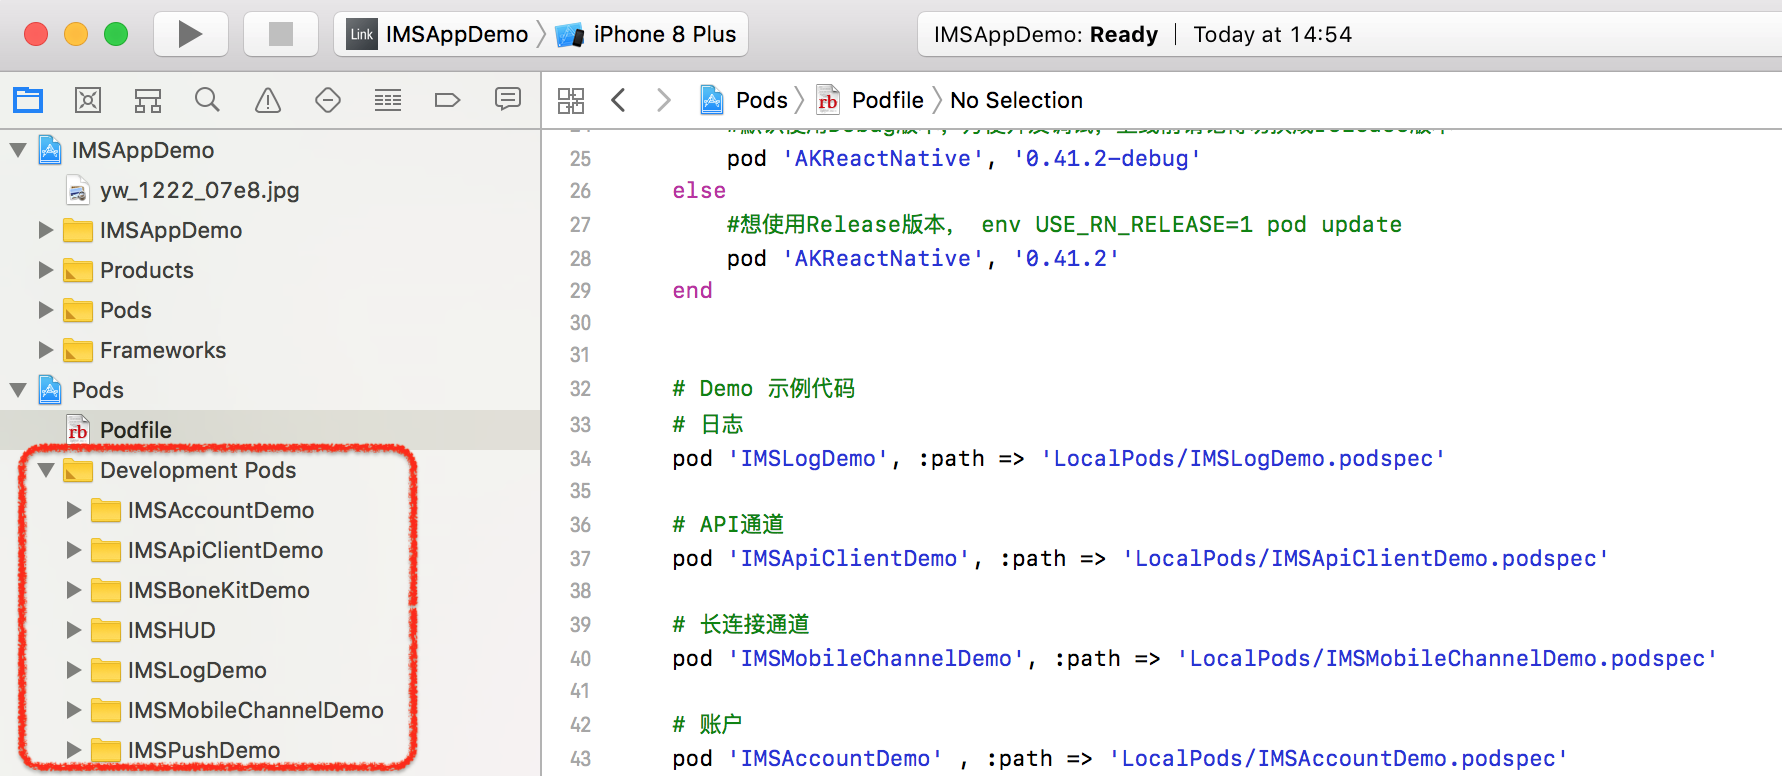Show the Symbol navigator
The height and width of the screenshot is (776, 1782).
(148, 100)
